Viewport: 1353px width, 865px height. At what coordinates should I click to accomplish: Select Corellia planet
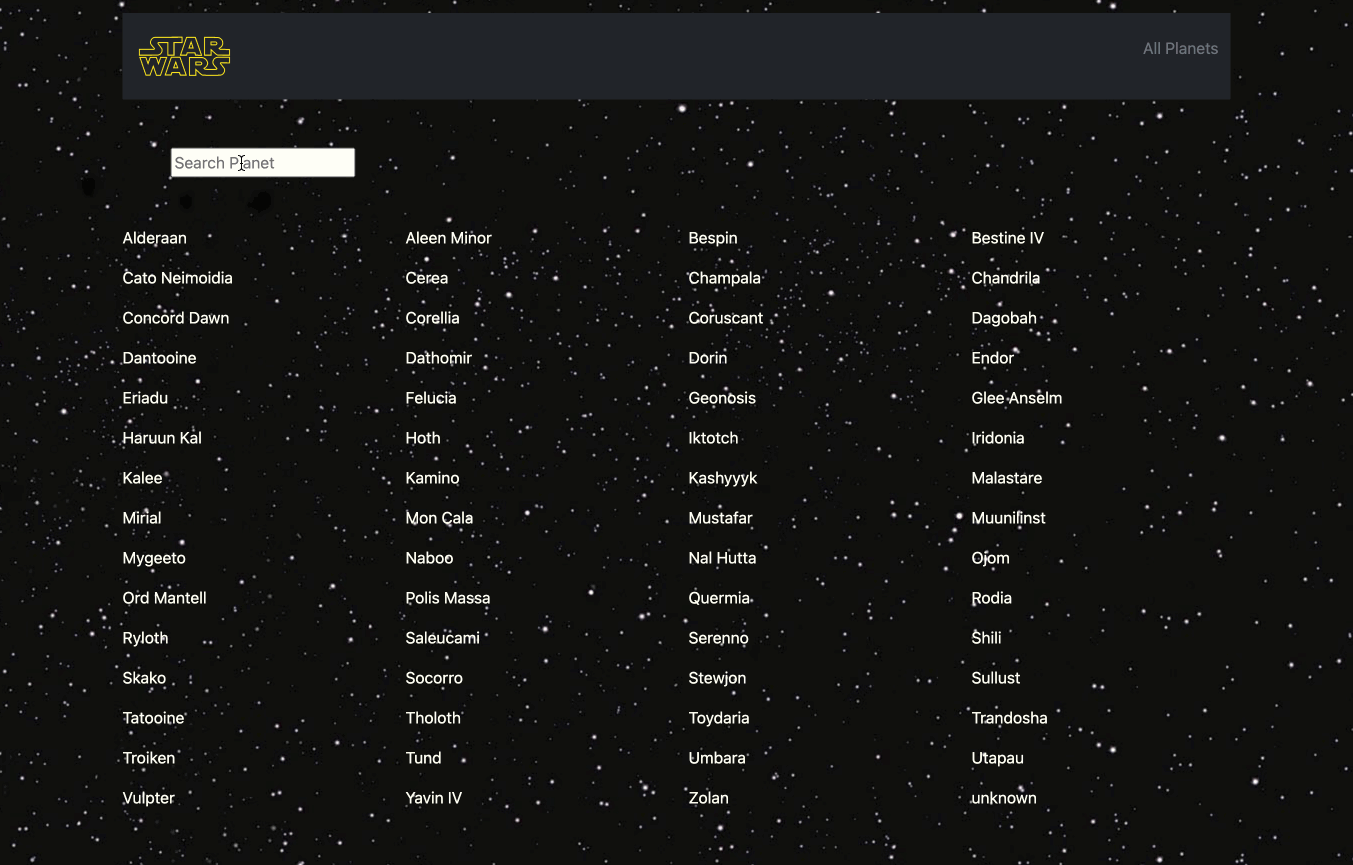pyautogui.click(x=432, y=318)
